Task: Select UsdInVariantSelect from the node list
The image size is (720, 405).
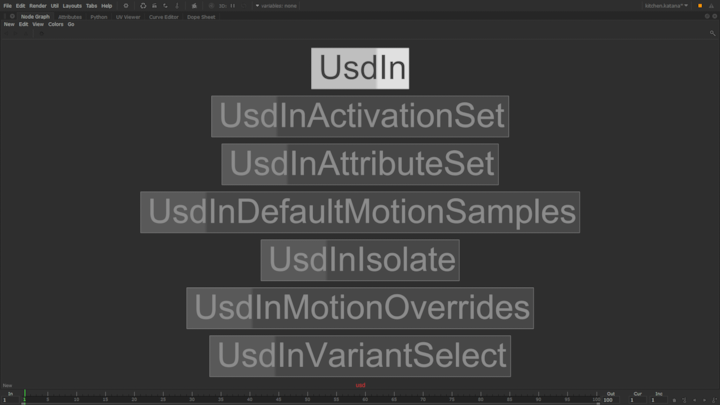Action: (x=360, y=356)
